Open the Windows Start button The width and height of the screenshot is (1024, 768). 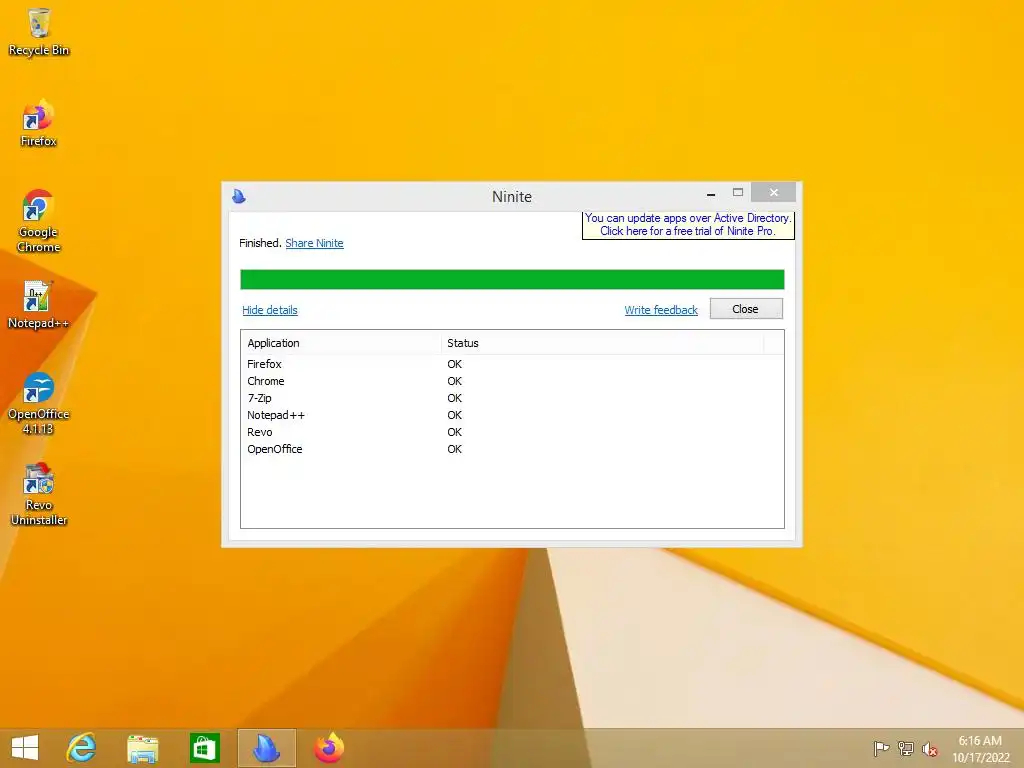(x=25, y=748)
